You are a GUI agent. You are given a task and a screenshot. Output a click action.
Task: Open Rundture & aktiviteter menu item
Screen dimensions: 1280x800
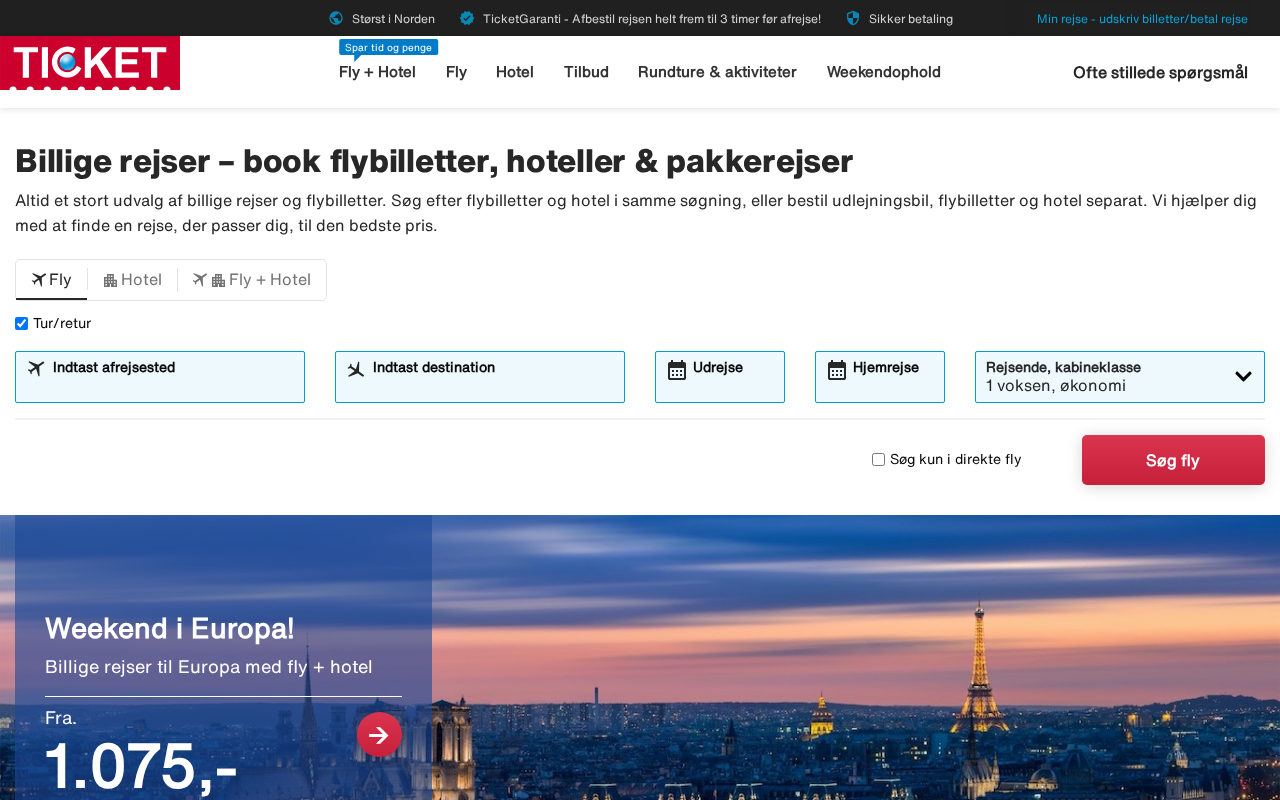[x=717, y=72]
